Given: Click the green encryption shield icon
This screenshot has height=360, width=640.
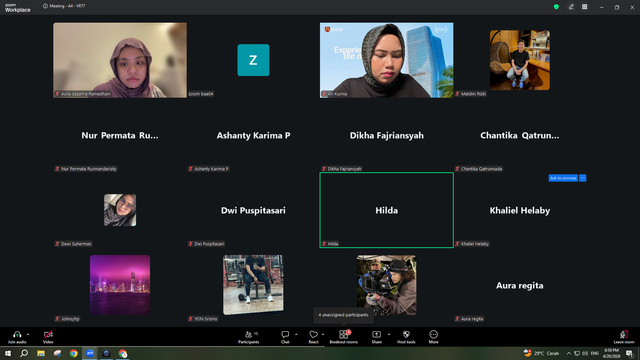Looking at the screenshot, I should [x=556, y=7].
